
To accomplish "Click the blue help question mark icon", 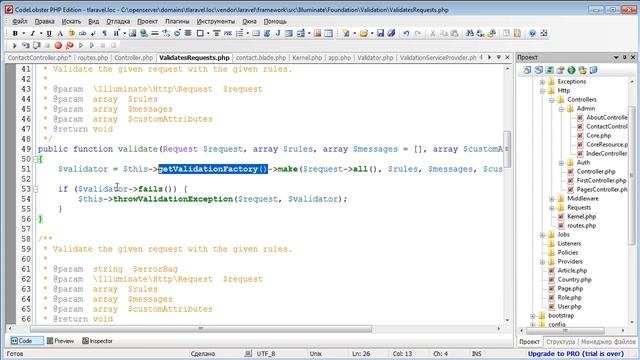I will point(532,33).
